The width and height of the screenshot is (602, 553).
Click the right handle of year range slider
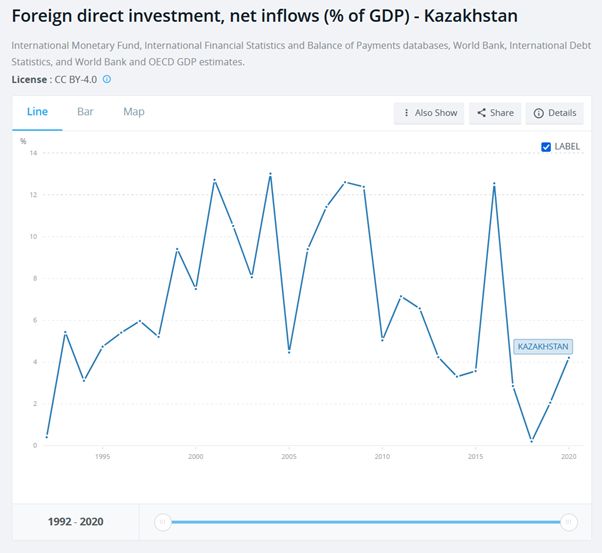(x=568, y=521)
